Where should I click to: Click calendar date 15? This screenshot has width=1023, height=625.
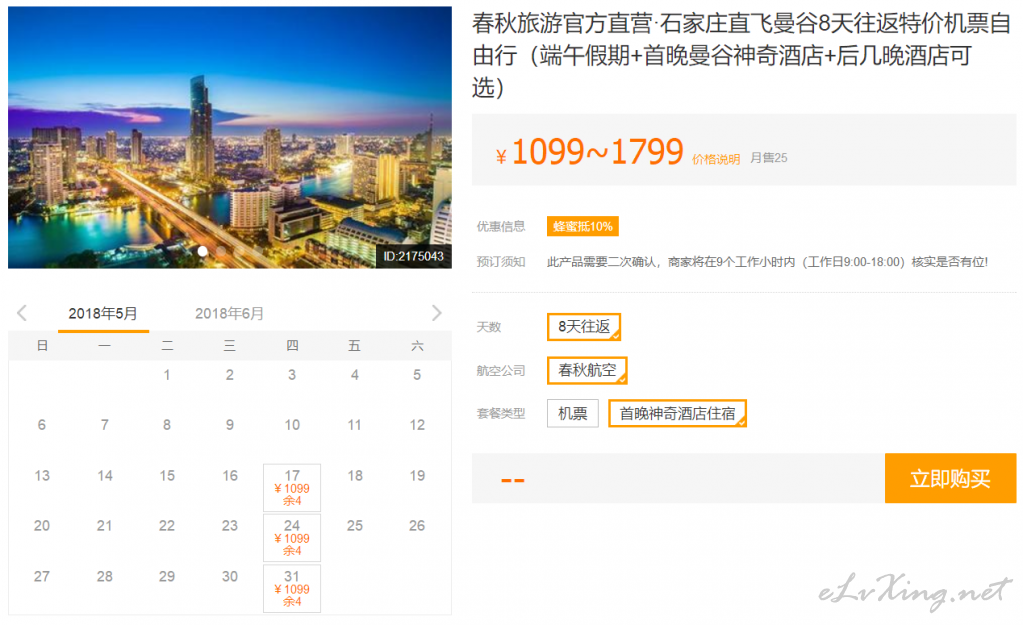coord(167,476)
